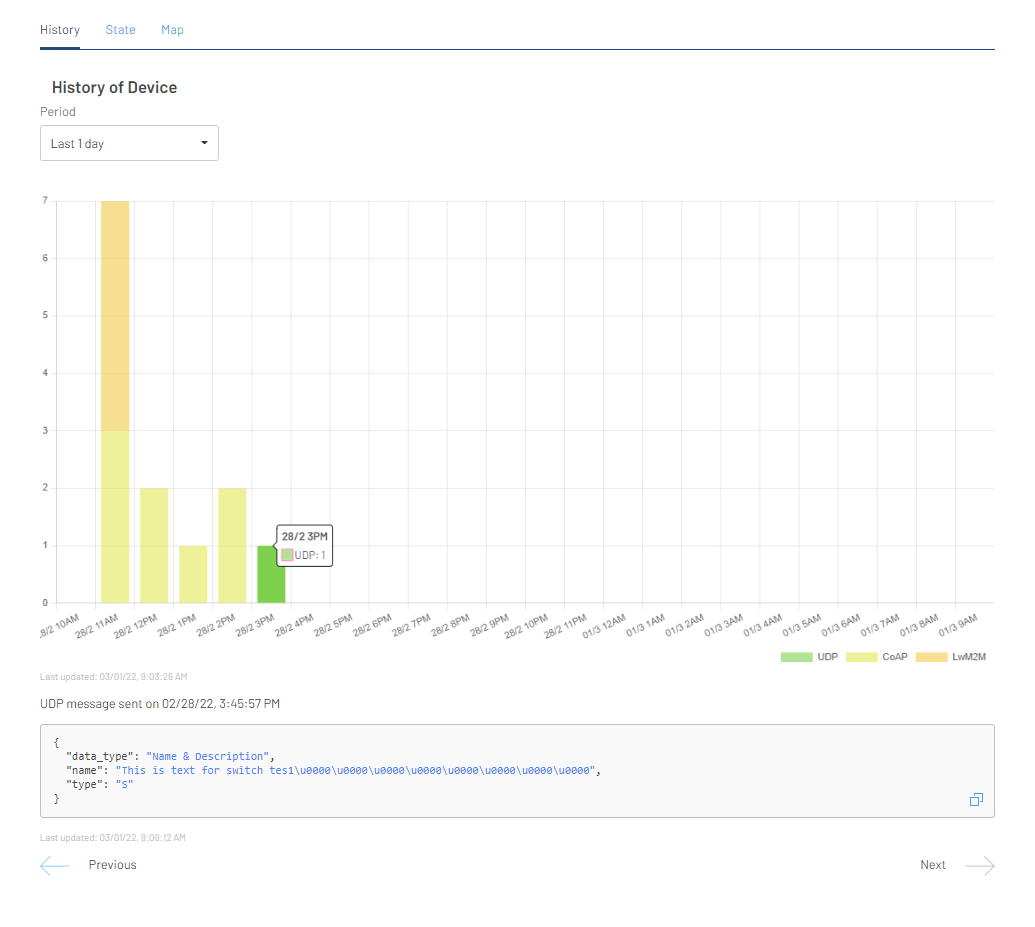Image resolution: width=1035 pixels, height=927 pixels.
Task: Toggle UDP series via green legend swatch
Action: tap(796, 657)
